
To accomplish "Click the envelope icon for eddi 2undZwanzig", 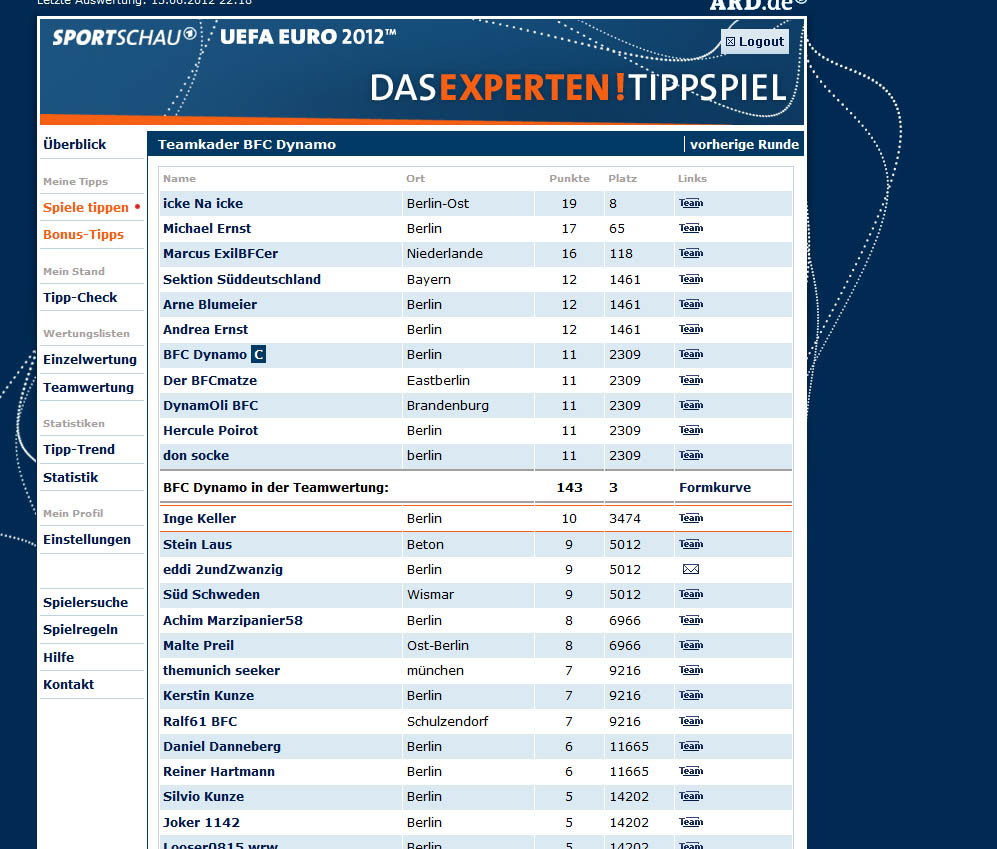I will coord(690,569).
